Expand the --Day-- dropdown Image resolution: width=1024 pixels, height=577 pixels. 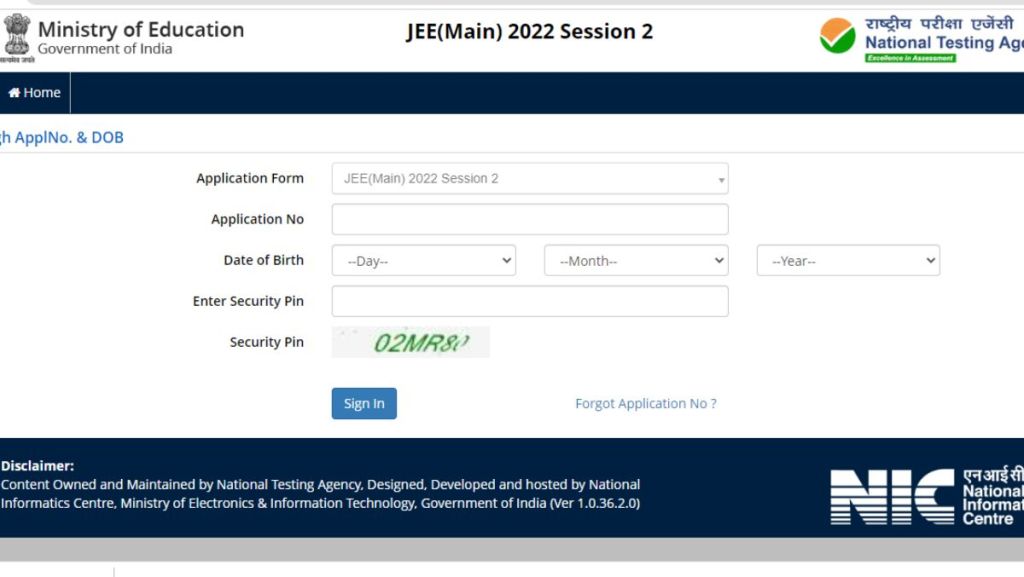423,260
